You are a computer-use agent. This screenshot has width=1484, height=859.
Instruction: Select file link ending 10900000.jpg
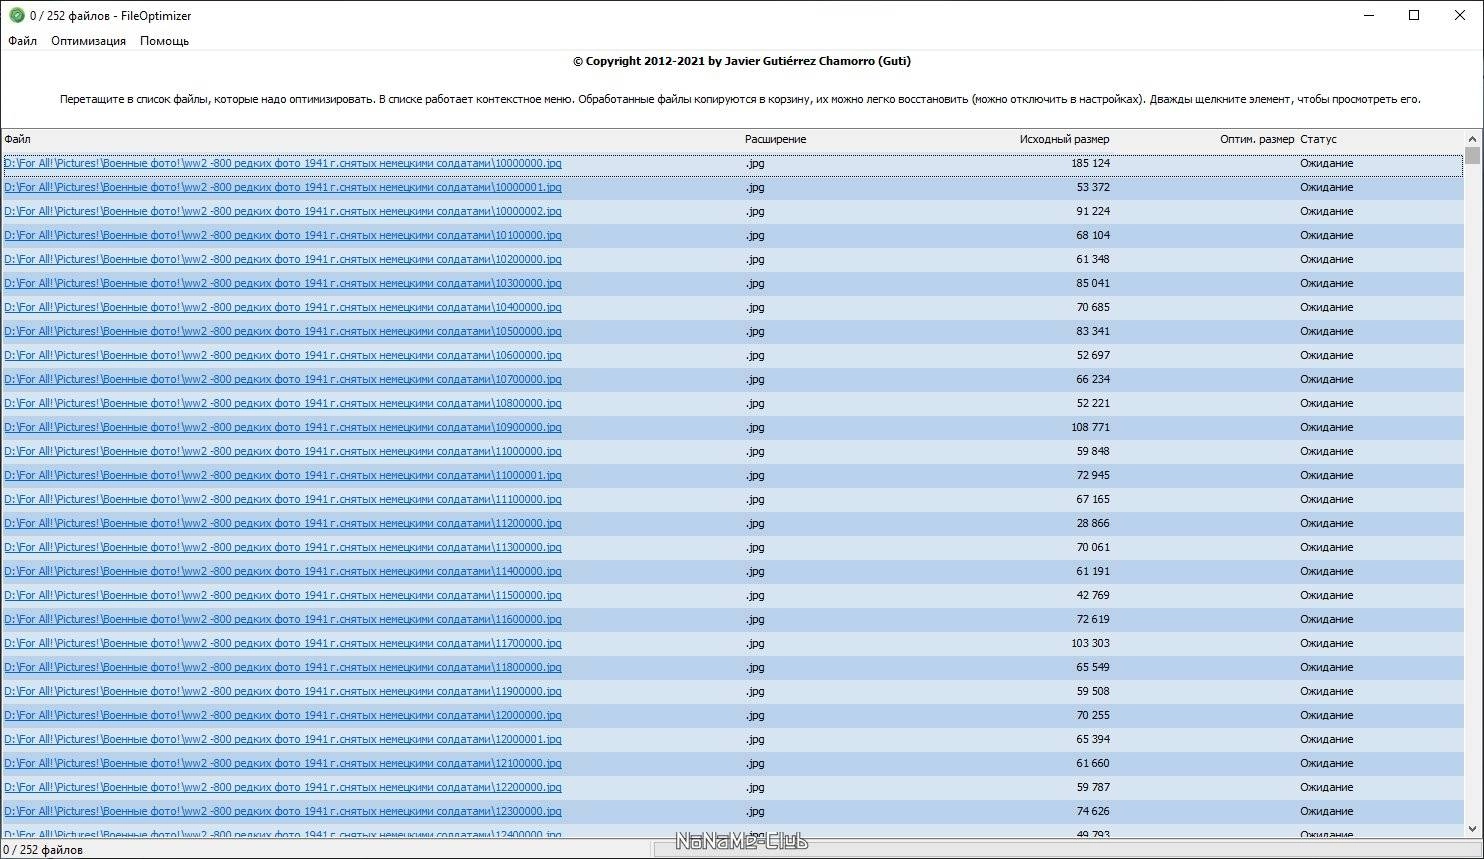(283, 427)
